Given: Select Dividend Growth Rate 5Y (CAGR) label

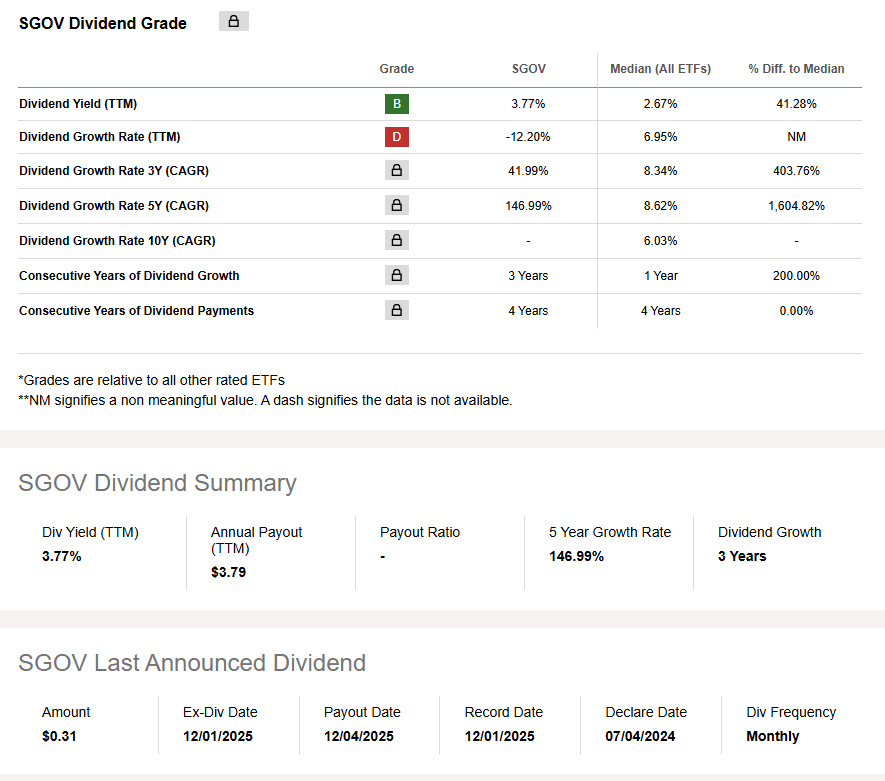Looking at the screenshot, I should (x=114, y=205).
